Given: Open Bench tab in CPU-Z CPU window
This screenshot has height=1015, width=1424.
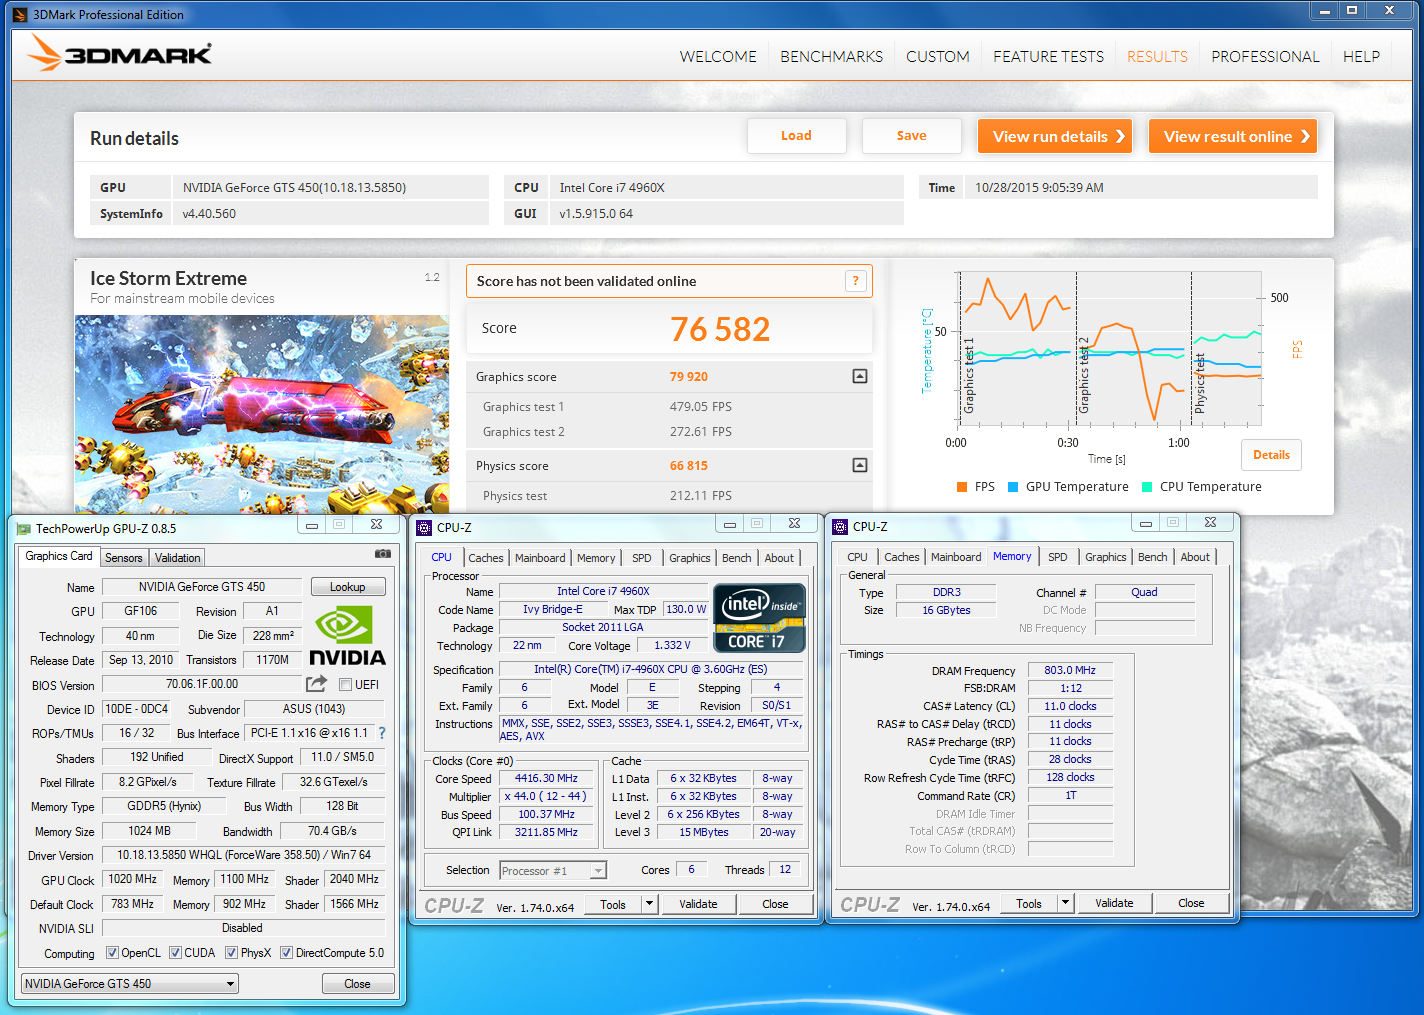Looking at the screenshot, I should coord(737,558).
